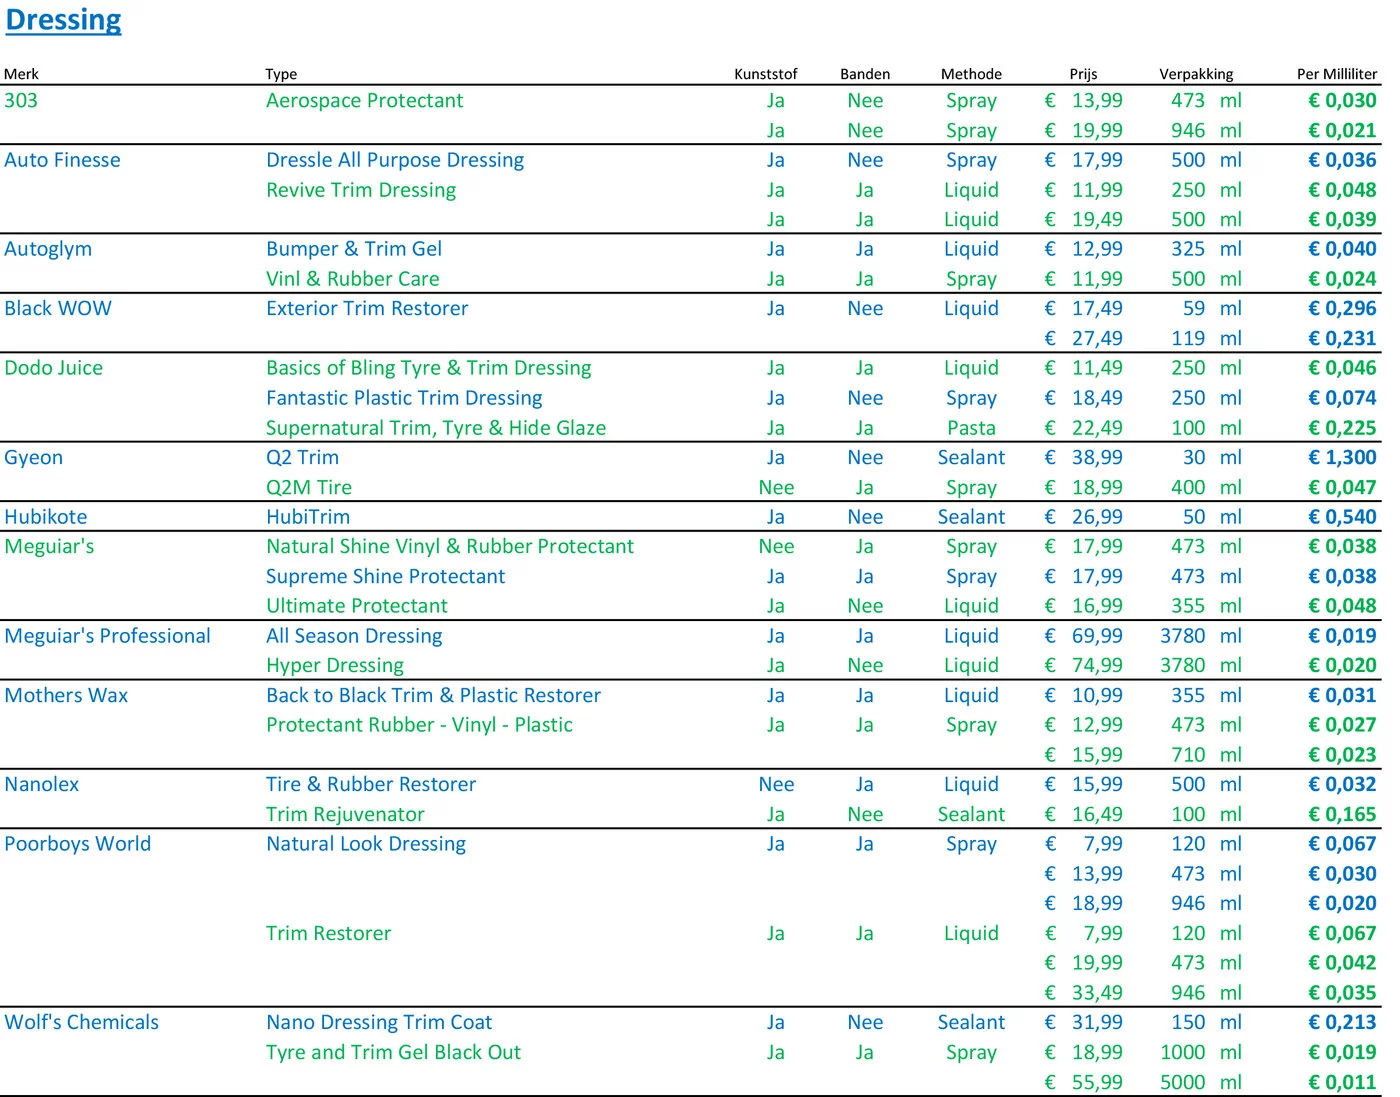Select Black WOW Exterior Trim Restorer
The image size is (1400, 1097).
(367, 309)
